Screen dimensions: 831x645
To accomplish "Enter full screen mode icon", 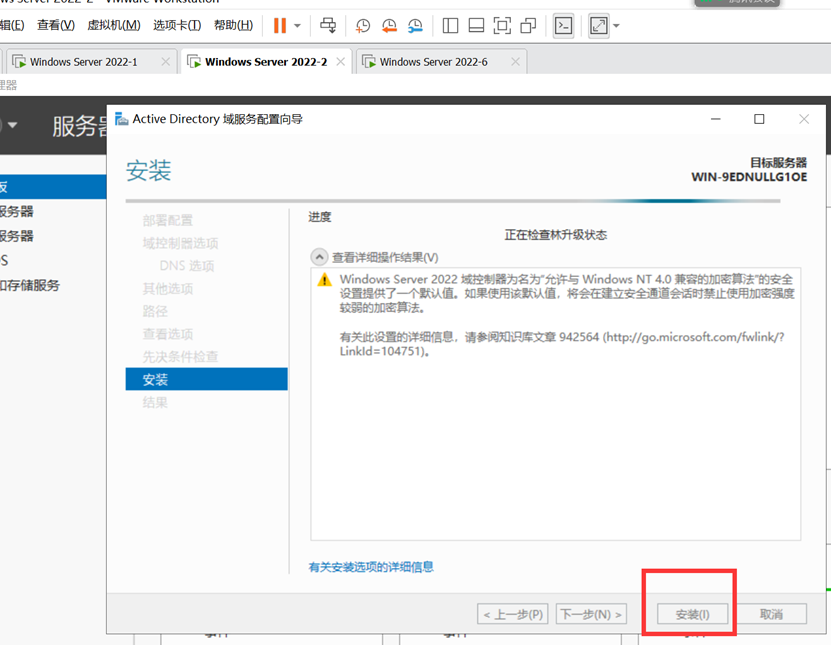I will click(502, 25).
